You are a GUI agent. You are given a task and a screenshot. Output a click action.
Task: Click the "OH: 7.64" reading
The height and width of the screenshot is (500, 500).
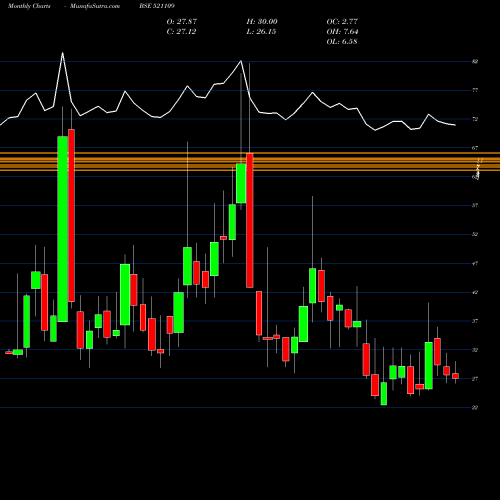[342, 32]
